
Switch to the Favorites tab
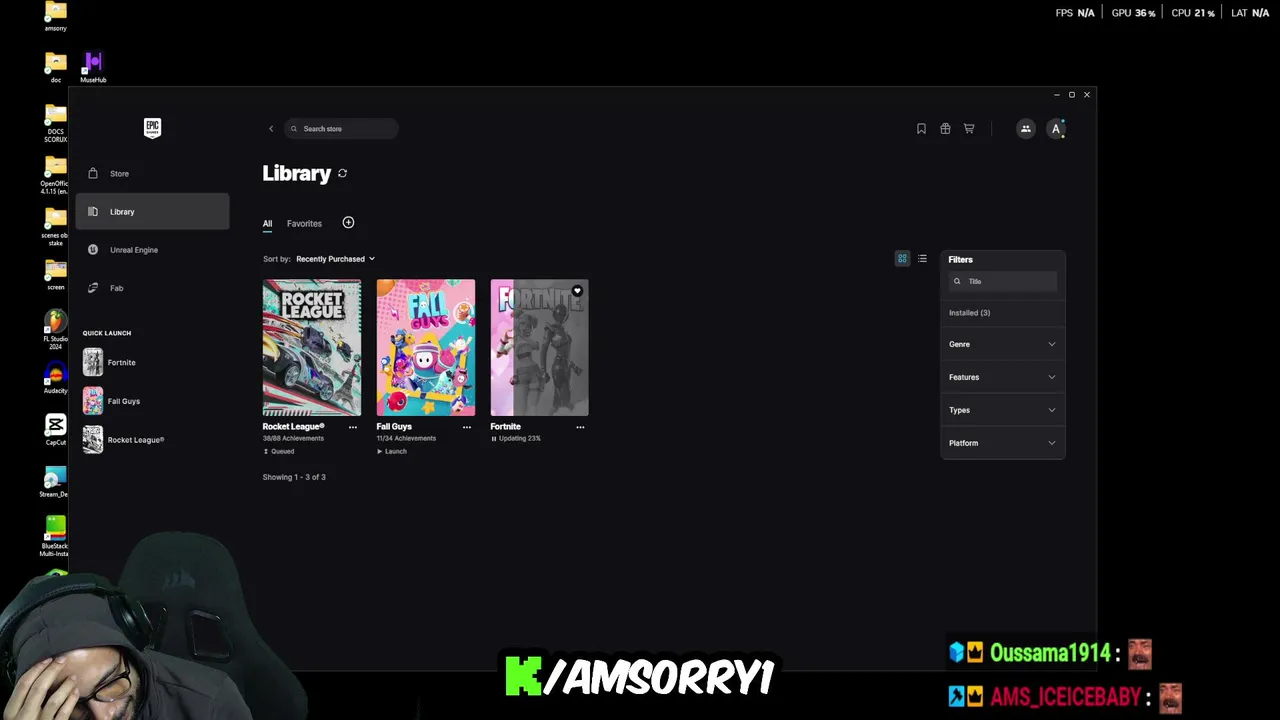pos(304,224)
